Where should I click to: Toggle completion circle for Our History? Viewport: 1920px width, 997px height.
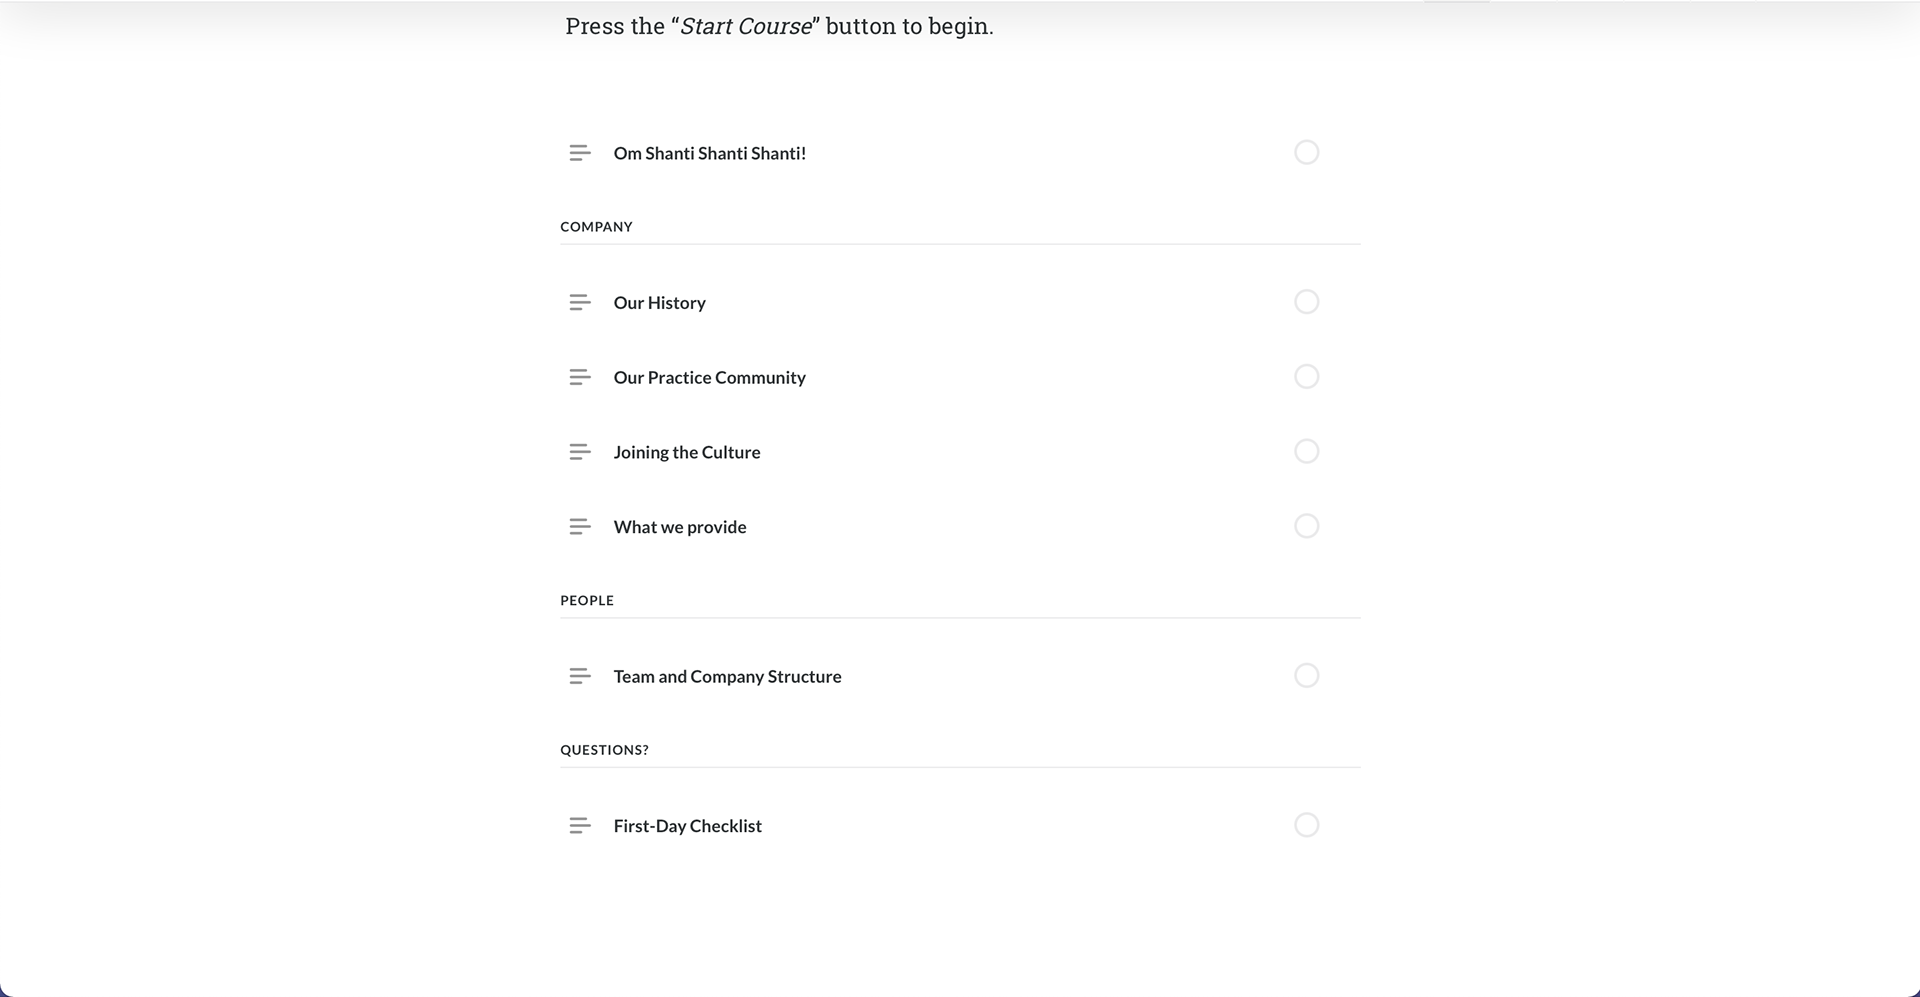1306,302
